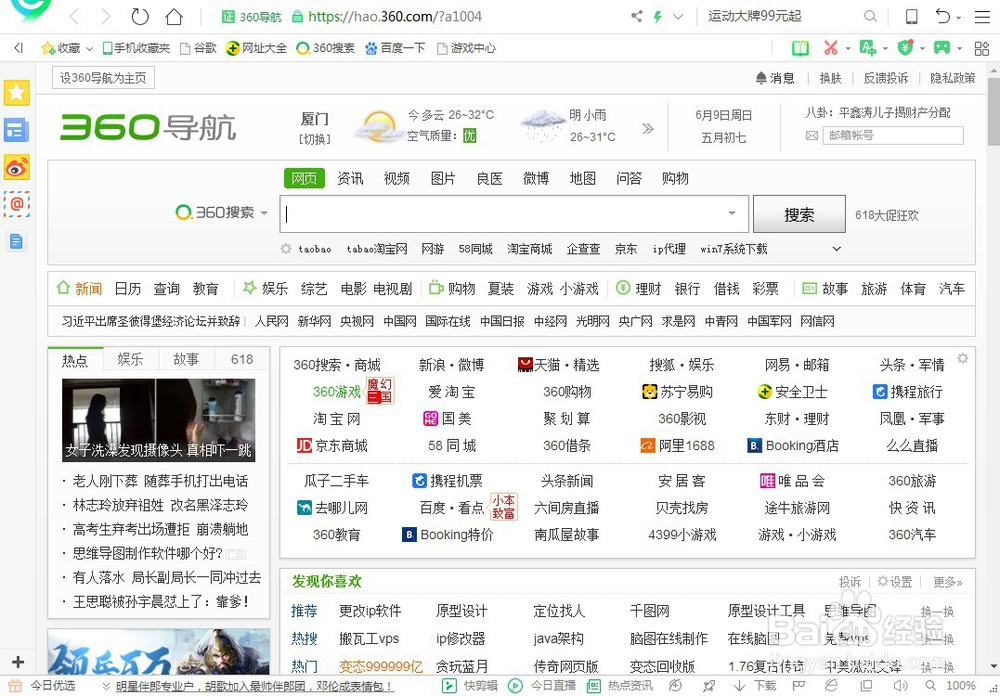Open the send-to-phone icon near address bar
Image resolution: width=1000 pixels, height=696 pixels.
(x=911, y=16)
